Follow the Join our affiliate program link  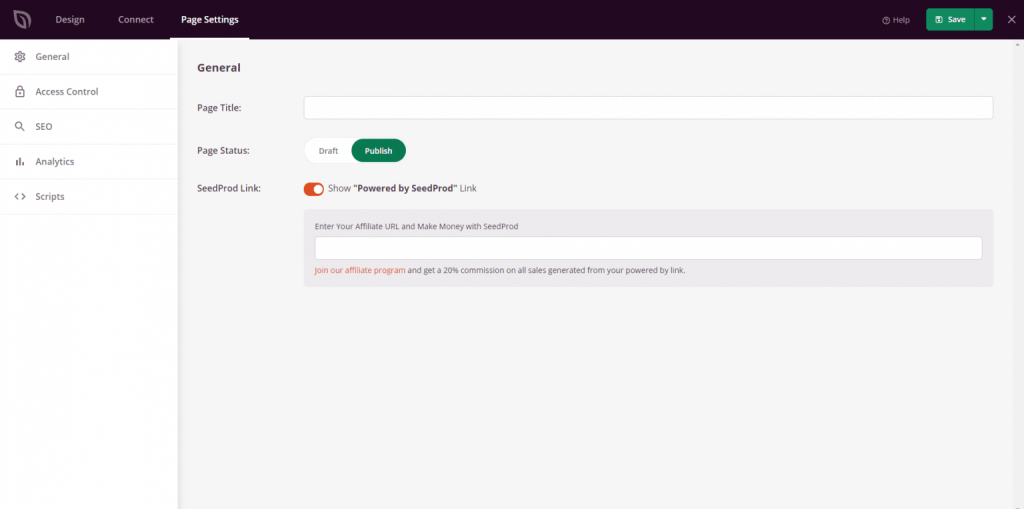pyautogui.click(x=360, y=270)
